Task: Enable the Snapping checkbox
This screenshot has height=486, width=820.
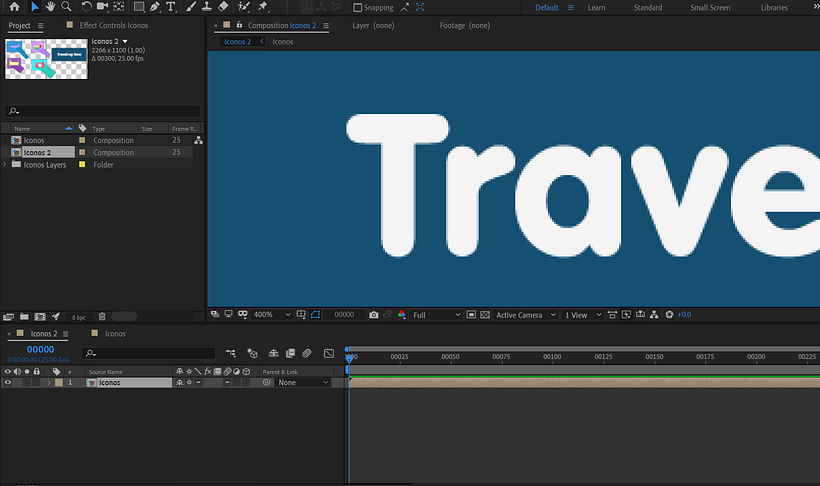Action: click(x=358, y=8)
